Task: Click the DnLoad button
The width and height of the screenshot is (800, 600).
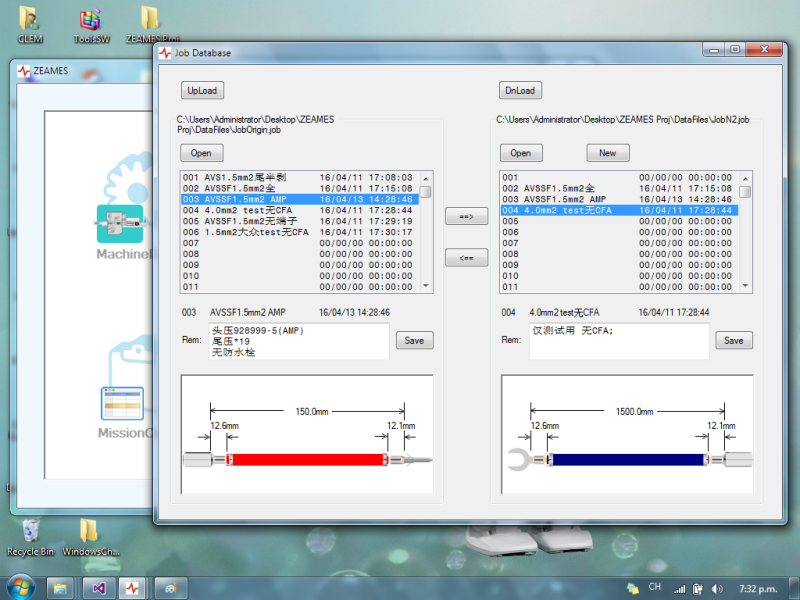Action: (x=519, y=90)
